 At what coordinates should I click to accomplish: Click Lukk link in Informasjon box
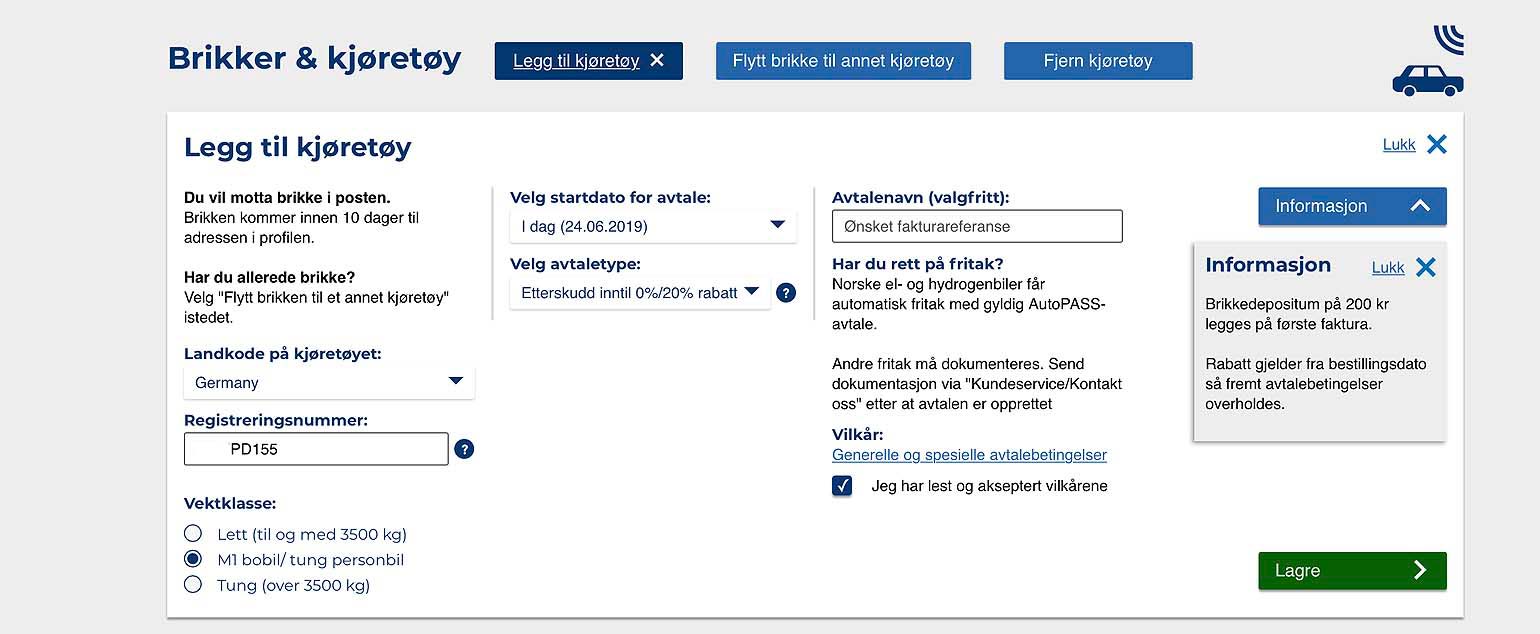(1388, 267)
